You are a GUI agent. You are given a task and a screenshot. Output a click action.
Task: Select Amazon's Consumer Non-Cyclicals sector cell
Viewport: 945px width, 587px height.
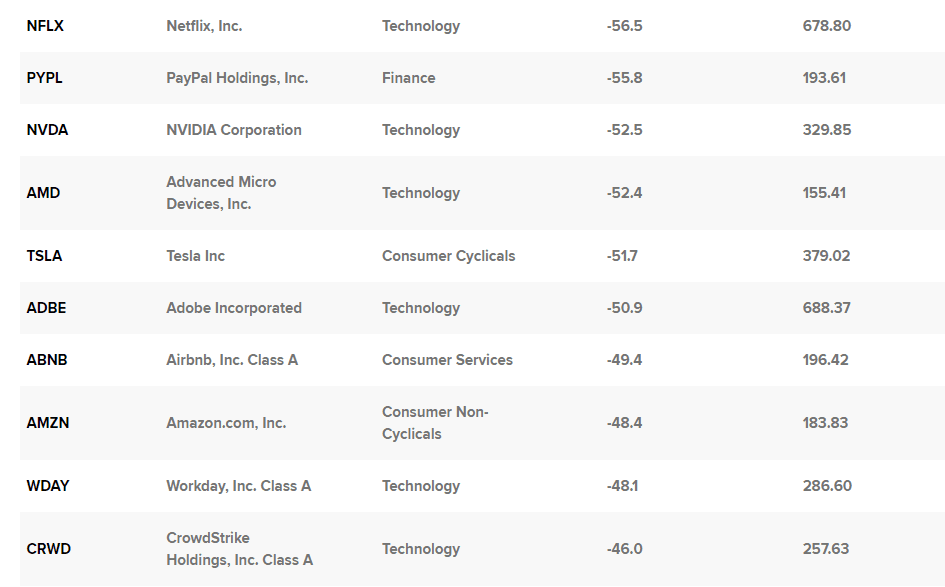pyautogui.click(x=435, y=423)
